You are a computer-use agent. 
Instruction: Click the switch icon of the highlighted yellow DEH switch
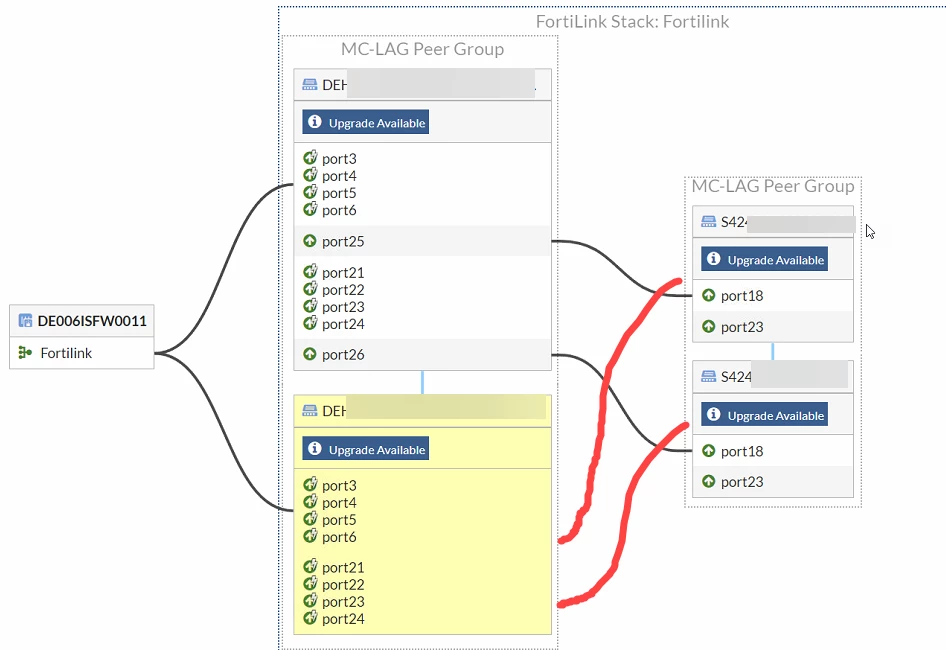pos(310,411)
